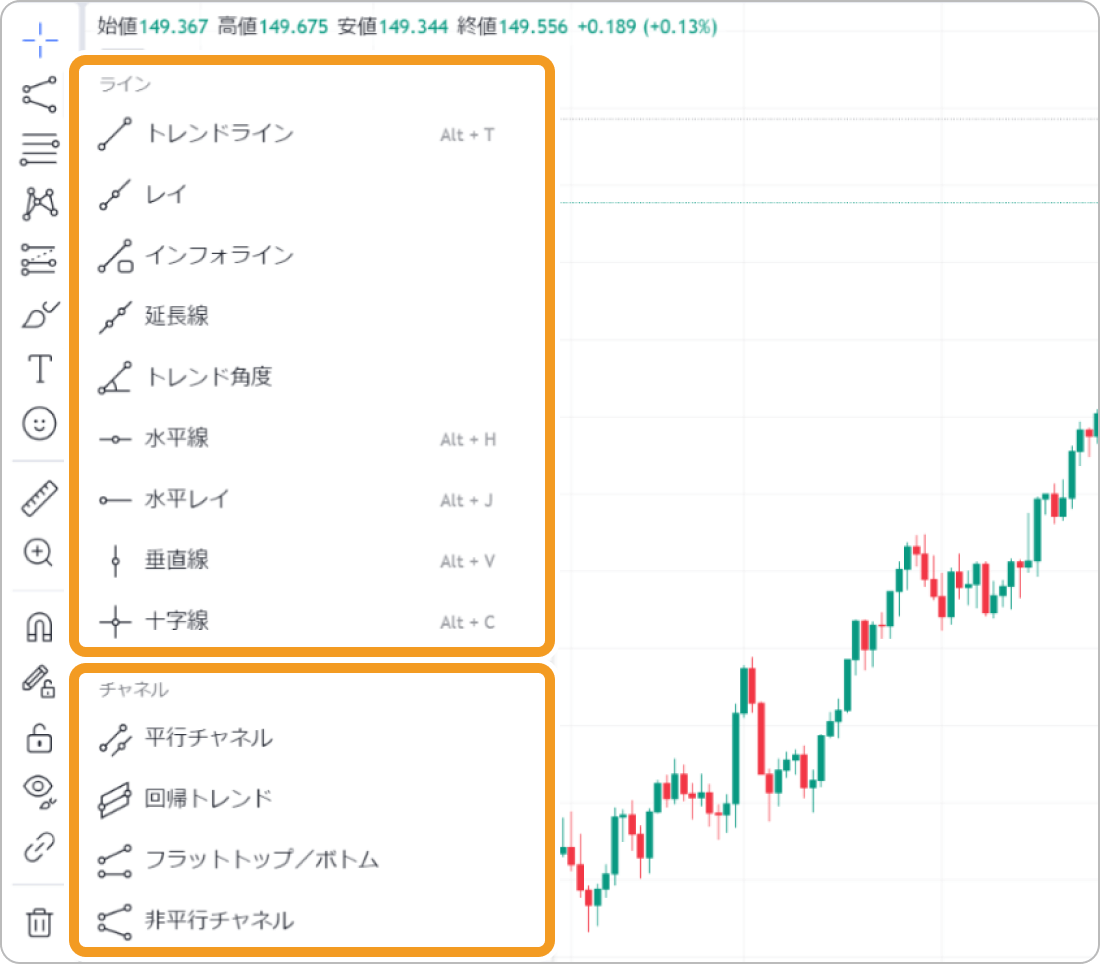Open the Fibonacci tools icon

(x=39, y=149)
